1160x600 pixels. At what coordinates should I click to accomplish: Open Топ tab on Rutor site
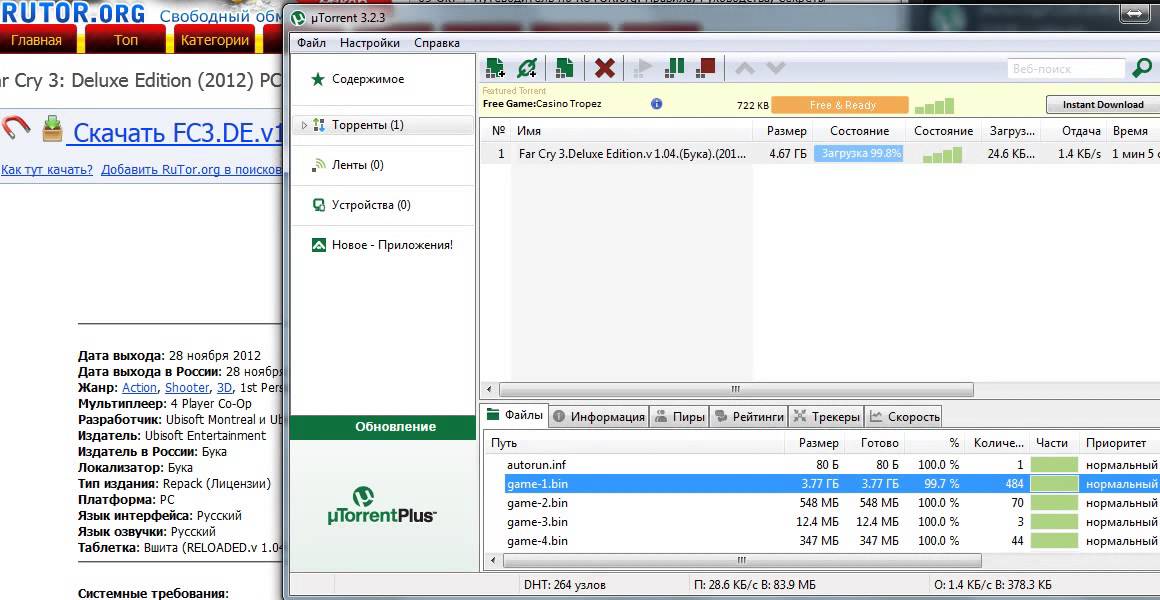pyautogui.click(x=126, y=40)
